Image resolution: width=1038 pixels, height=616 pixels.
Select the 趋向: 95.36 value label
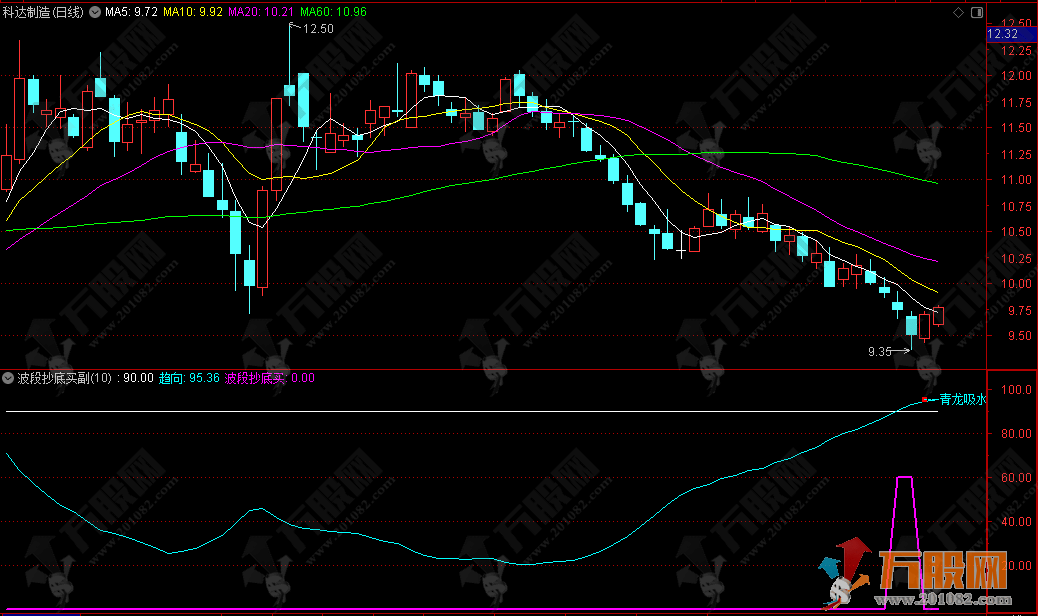(189, 378)
